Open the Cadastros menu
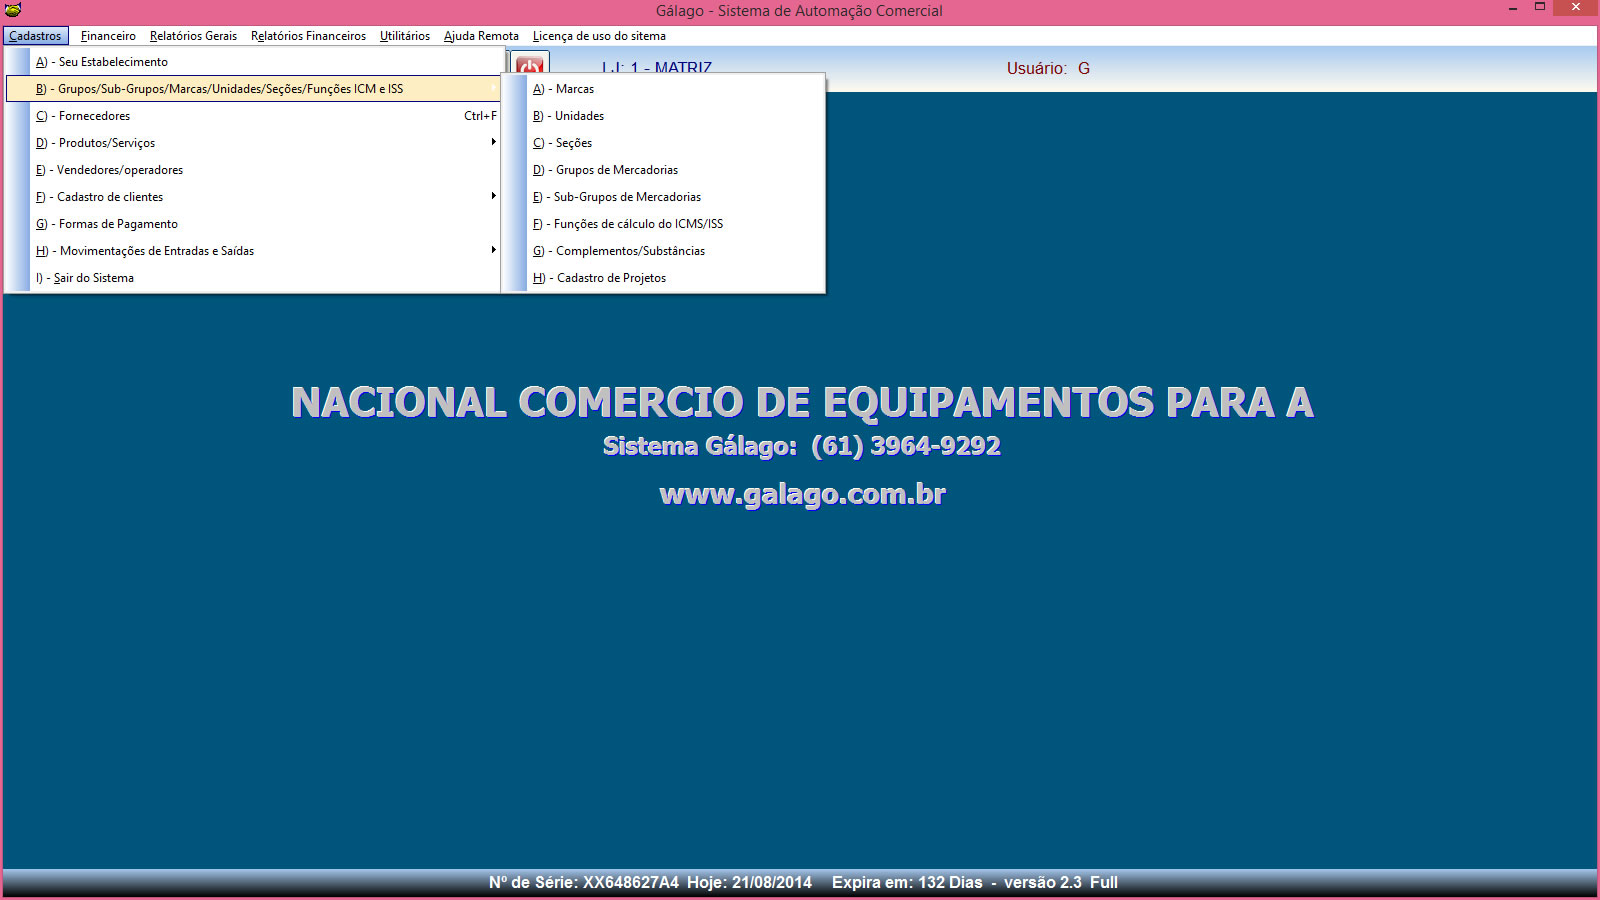Image resolution: width=1600 pixels, height=900 pixels. (x=36, y=36)
